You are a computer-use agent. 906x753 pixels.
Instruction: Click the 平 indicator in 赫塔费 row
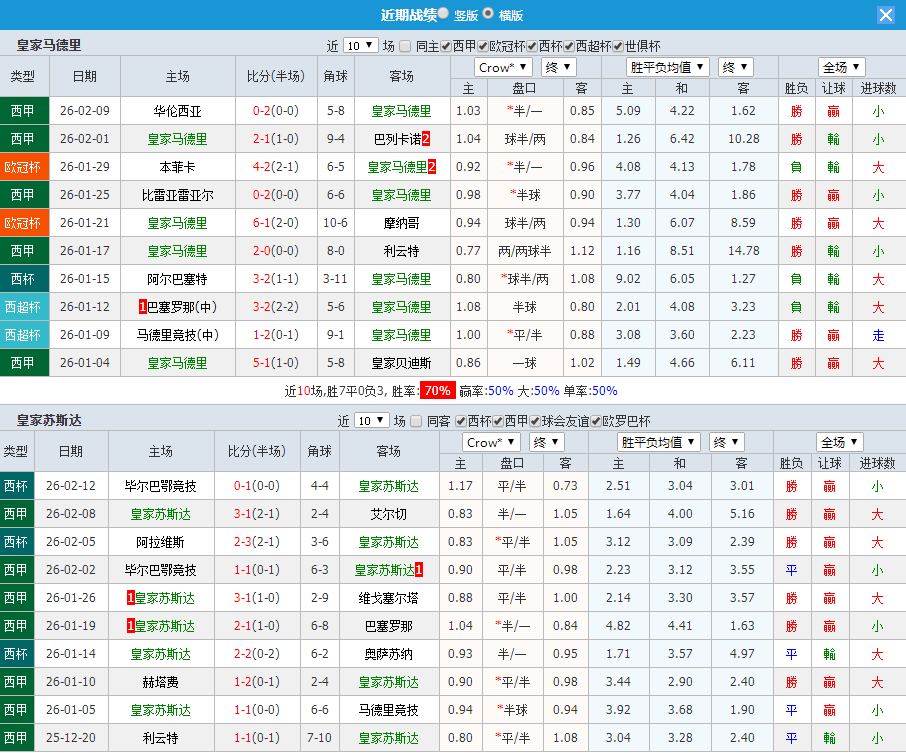(795, 682)
